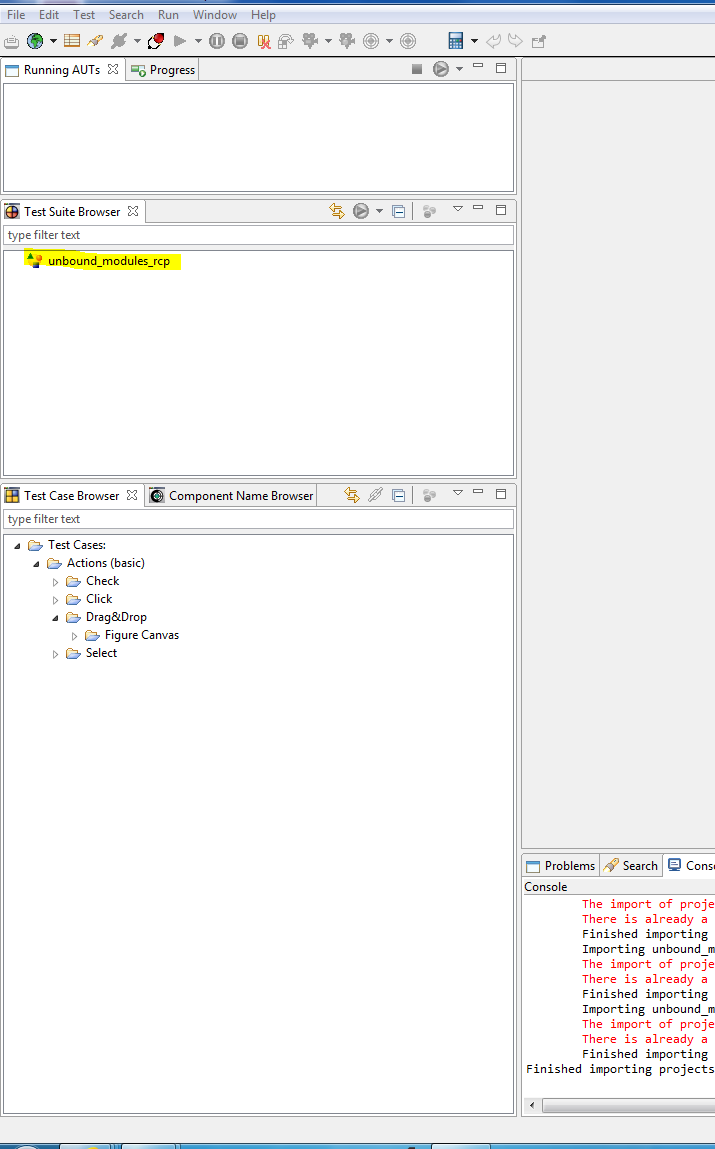Open view menu triangle in Test Case Browser
Image resolution: width=715 pixels, height=1149 pixels.
click(458, 493)
